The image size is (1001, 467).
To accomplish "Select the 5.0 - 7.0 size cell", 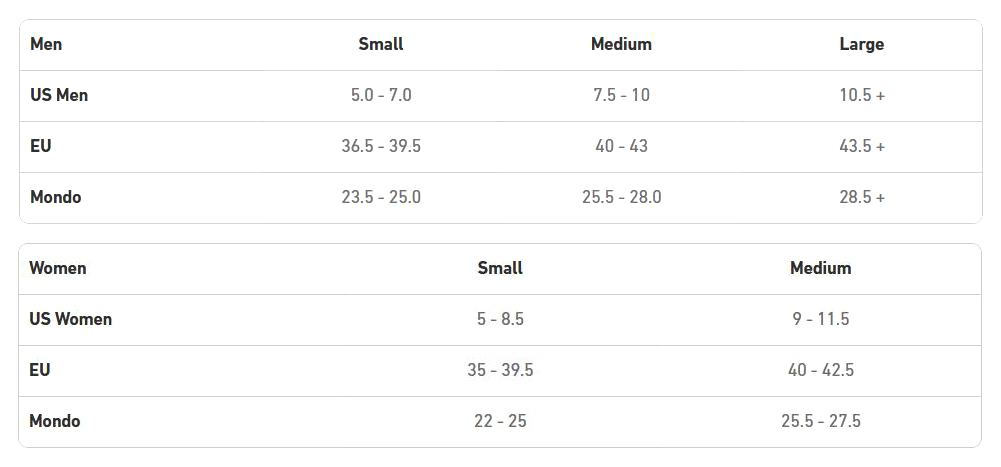I will (x=381, y=95).
